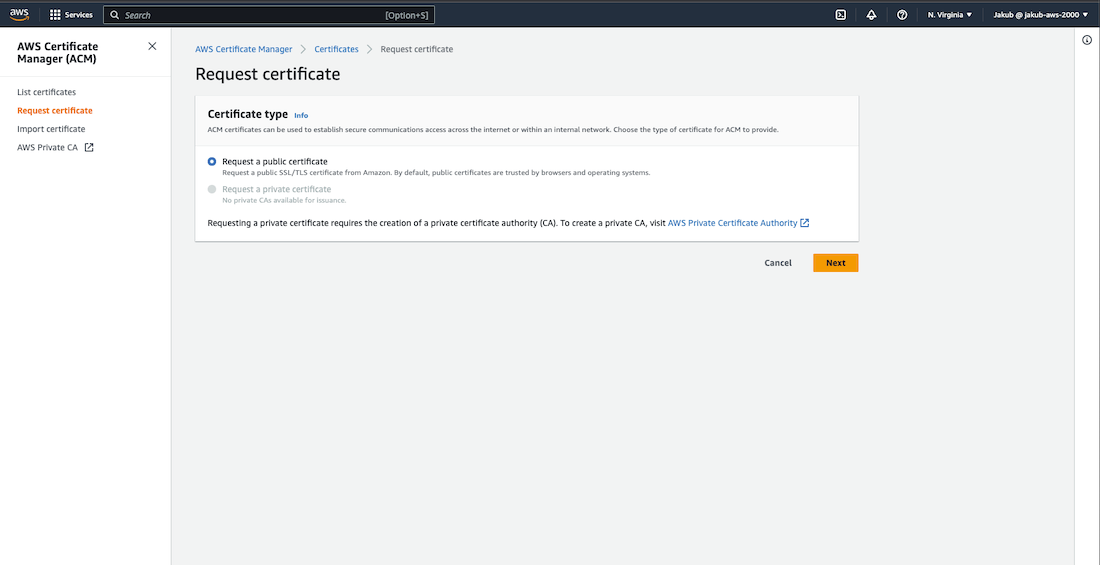The width and height of the screenshot is (1100, 565).
Task: Expand the N. Virginia region dropdown
Action: tap(949, 15)
